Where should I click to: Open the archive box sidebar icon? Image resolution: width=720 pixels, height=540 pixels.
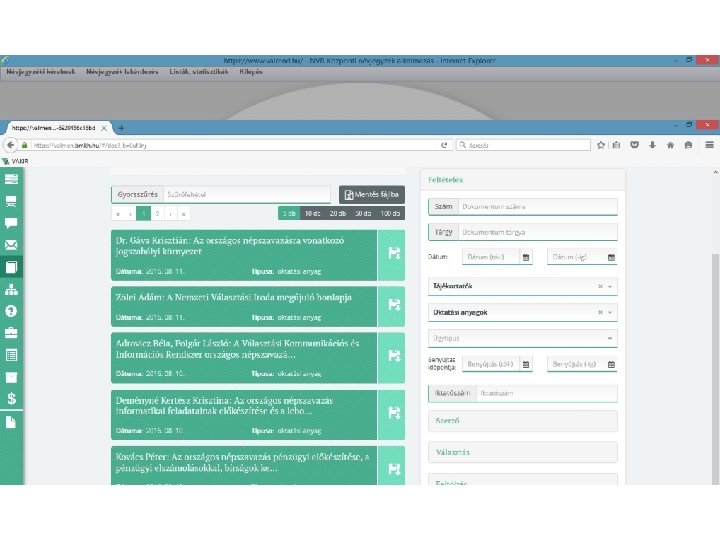coord(11,377)
